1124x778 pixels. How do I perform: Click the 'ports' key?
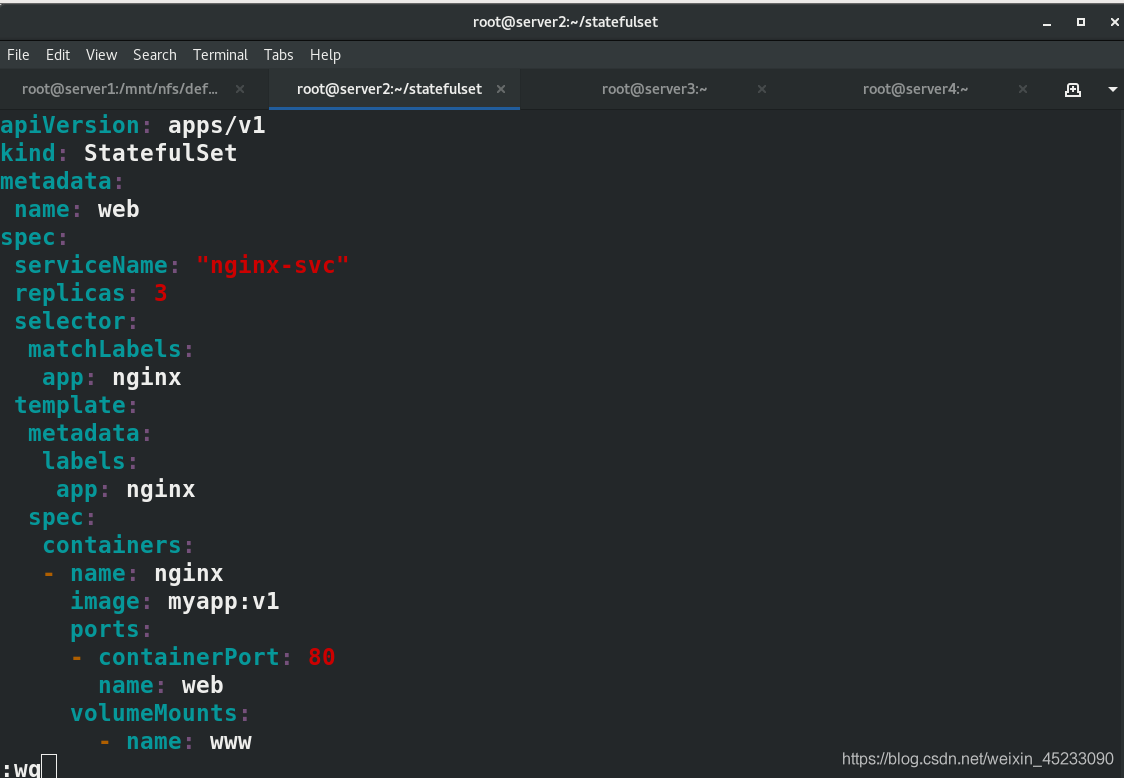coord(104,630)
